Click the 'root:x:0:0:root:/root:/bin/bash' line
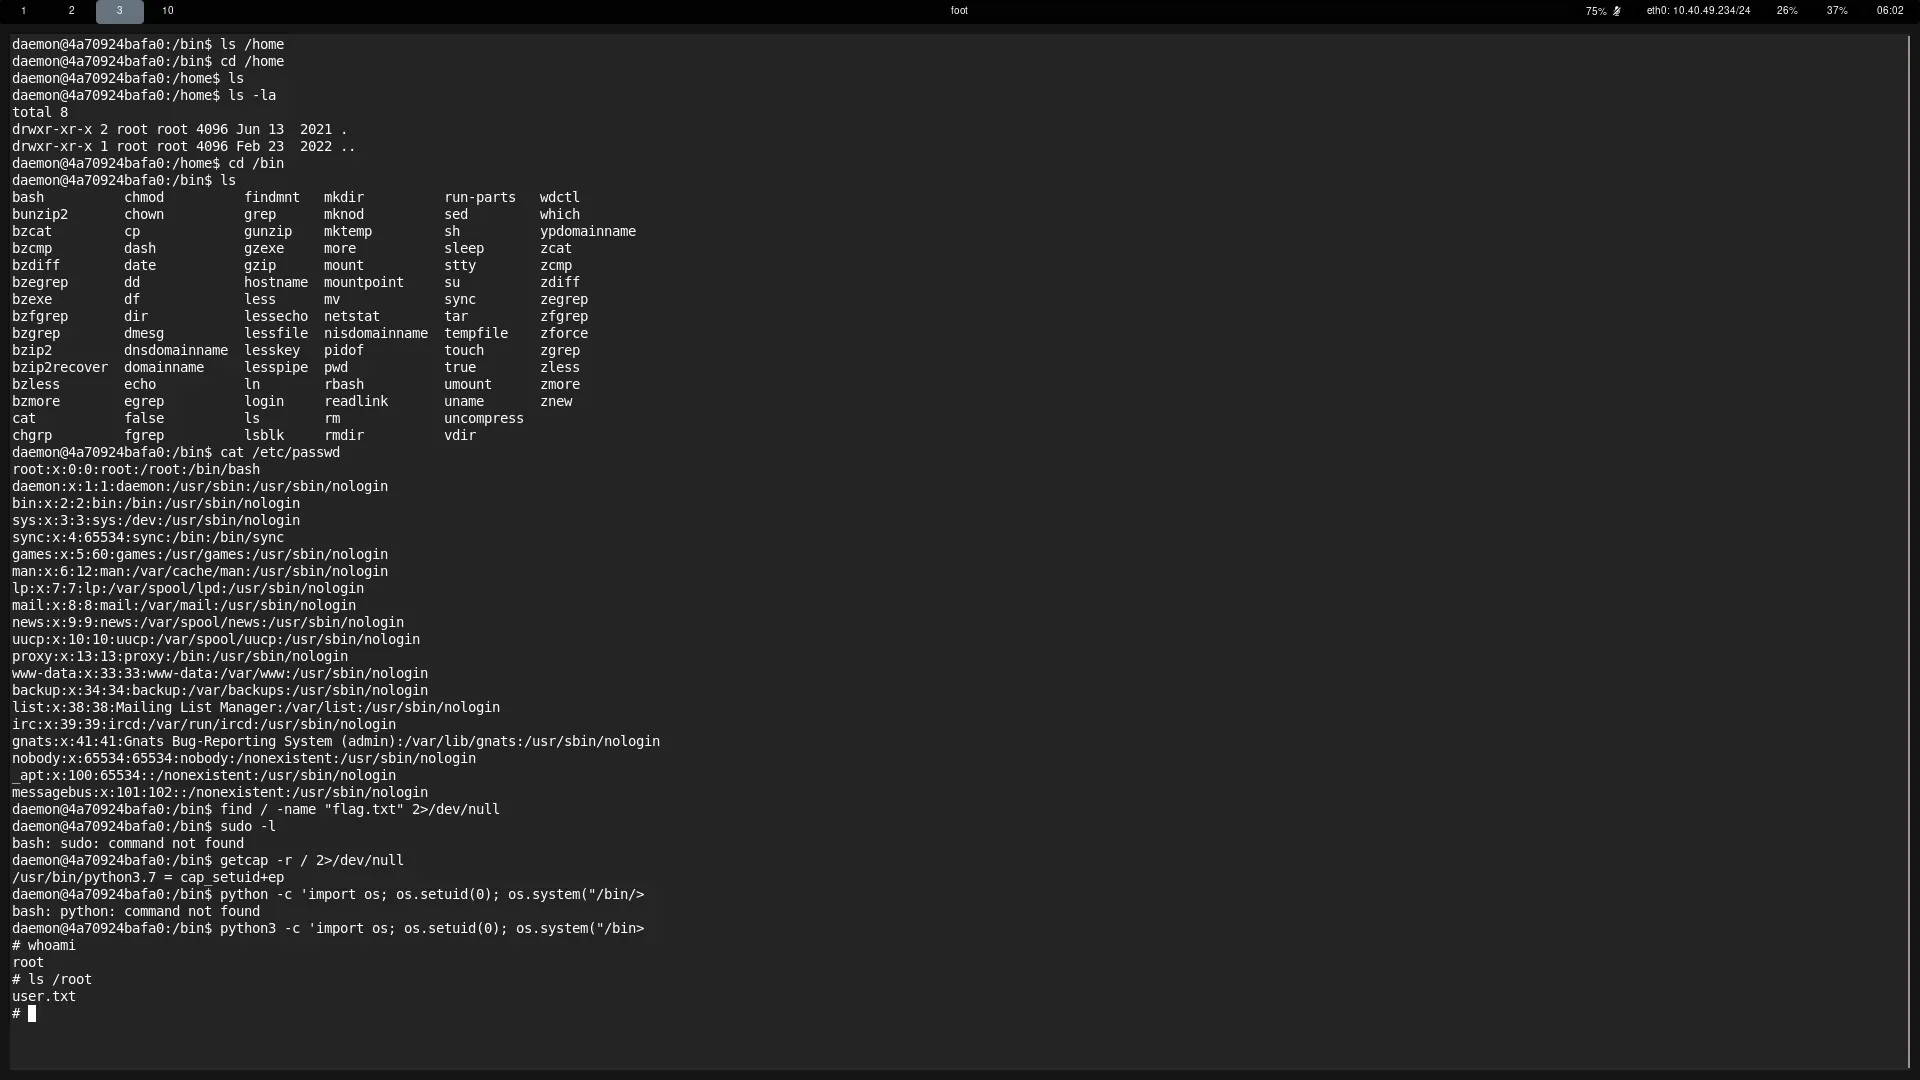The height and width of the screenshot is (1080, 1920). click(136, 469)
